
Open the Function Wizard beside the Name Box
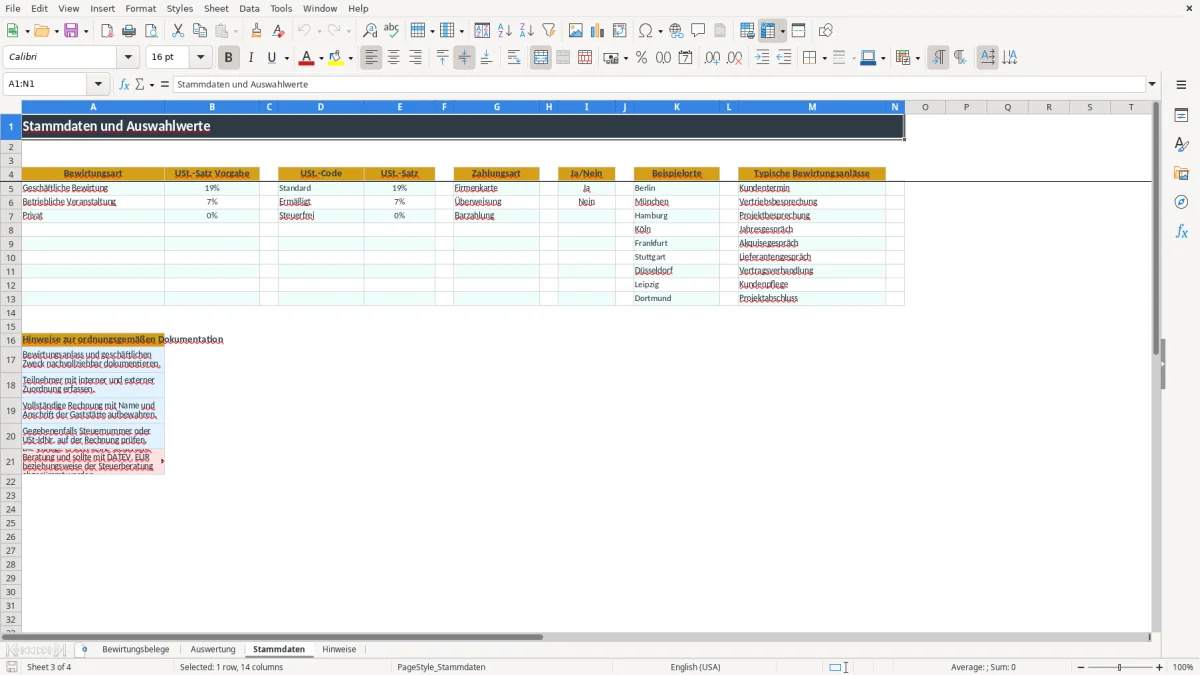pos(125,84)
